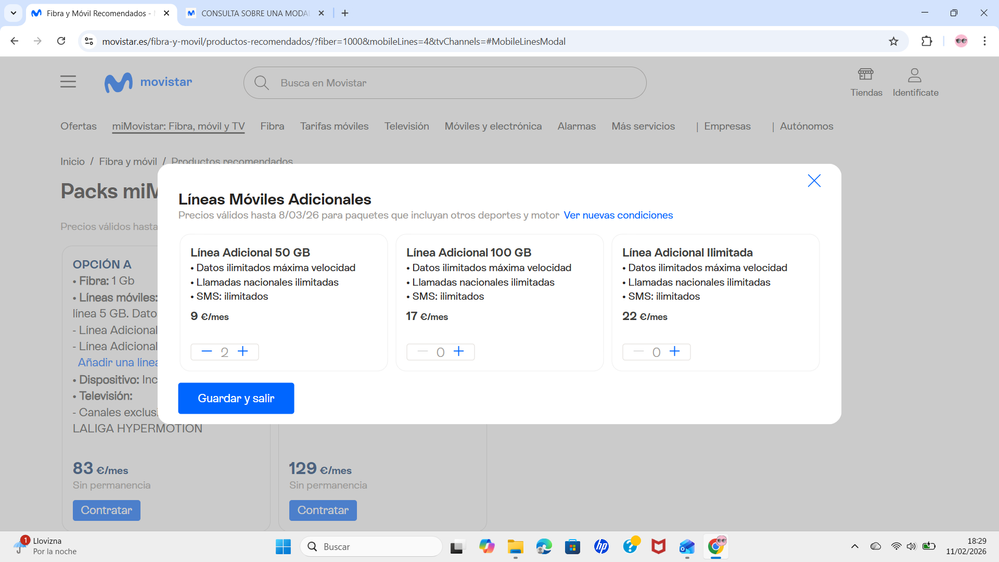The image size is (999, 562).
Task: Click the Movistar logo
Action: pos(148,83)
